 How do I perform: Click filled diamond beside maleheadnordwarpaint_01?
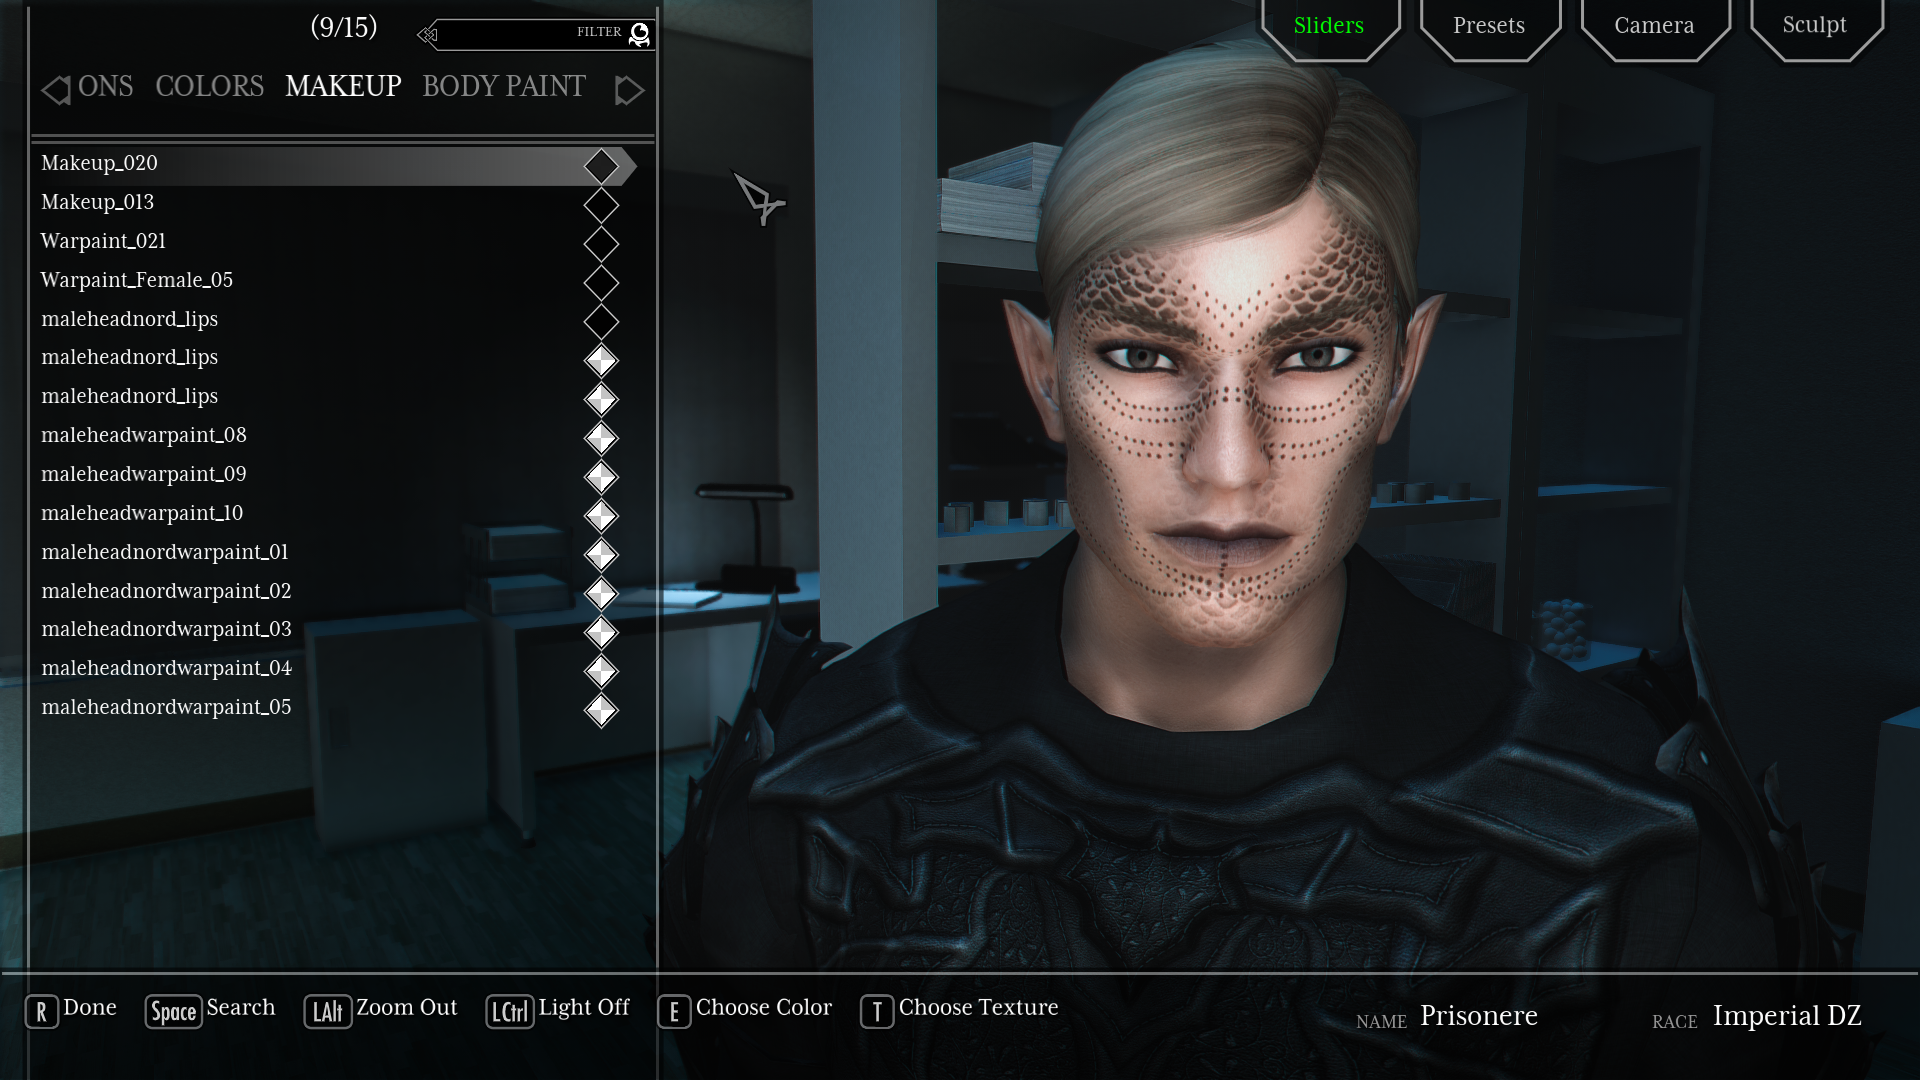click(601, 555)
